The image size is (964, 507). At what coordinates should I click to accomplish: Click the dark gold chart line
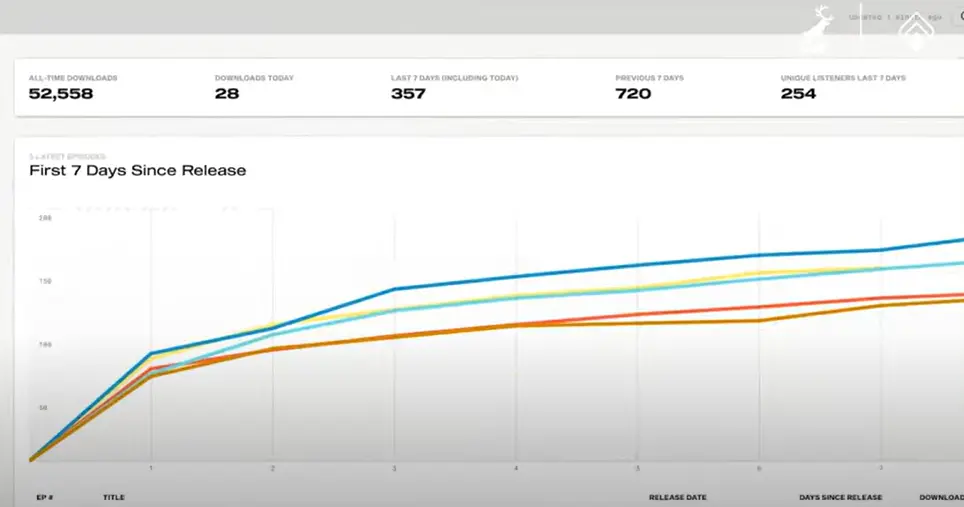click(x=700, y=322)
